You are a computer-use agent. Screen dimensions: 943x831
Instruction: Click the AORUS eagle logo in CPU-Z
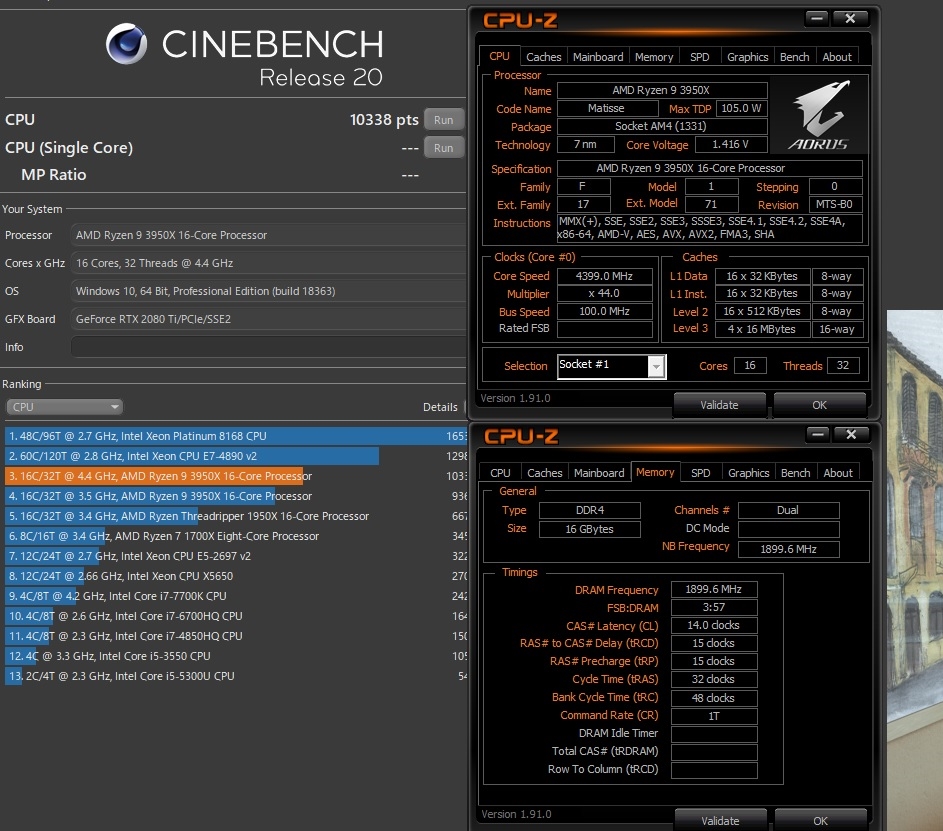pyautogui.click(x=819, y=115)
